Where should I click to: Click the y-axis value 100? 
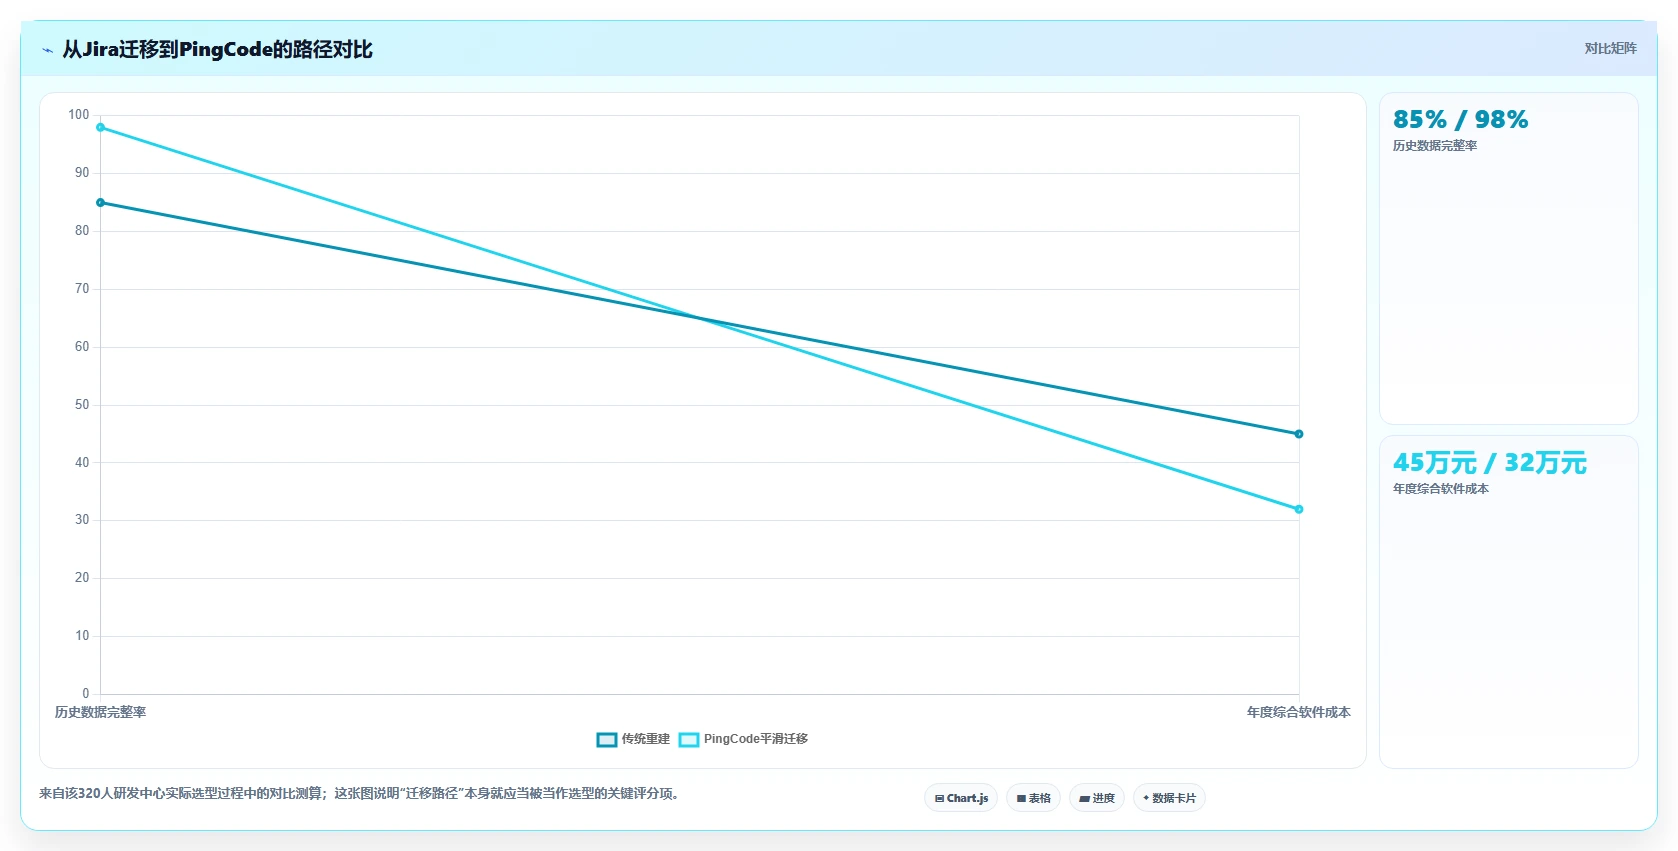point(79,115)
